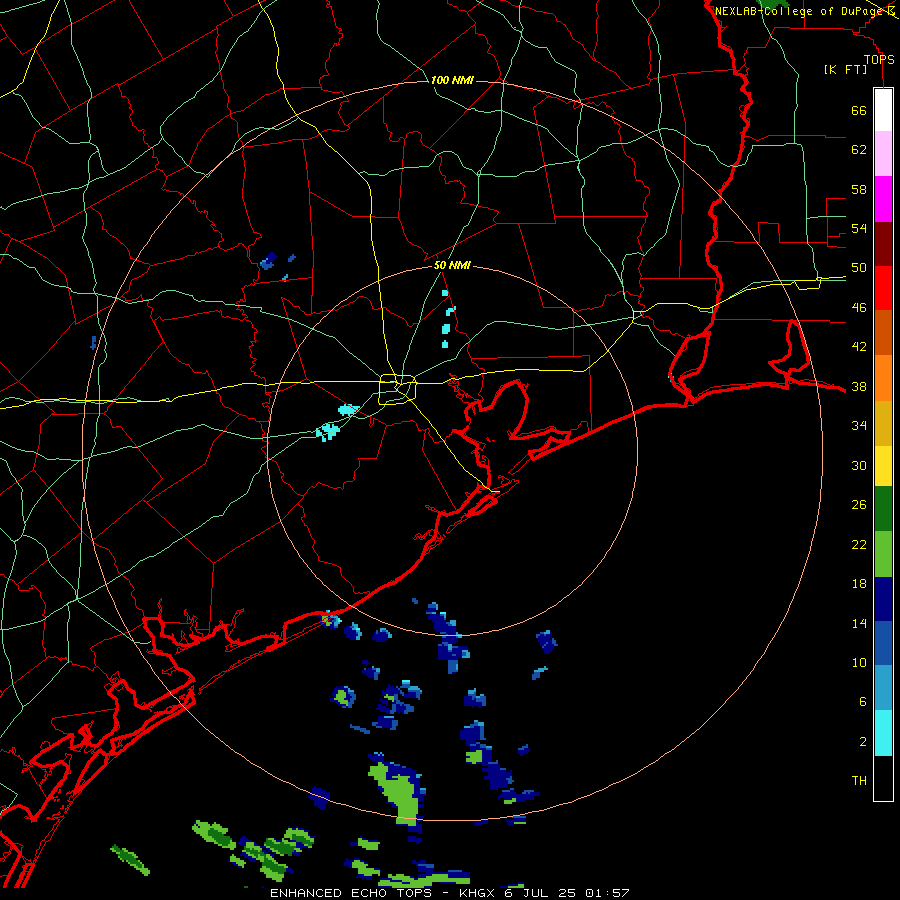Click the '6 JUL 25' date in caption
The height and width of the screenshot is (900, 900).
pyautogui.click(x=540, y=893)
